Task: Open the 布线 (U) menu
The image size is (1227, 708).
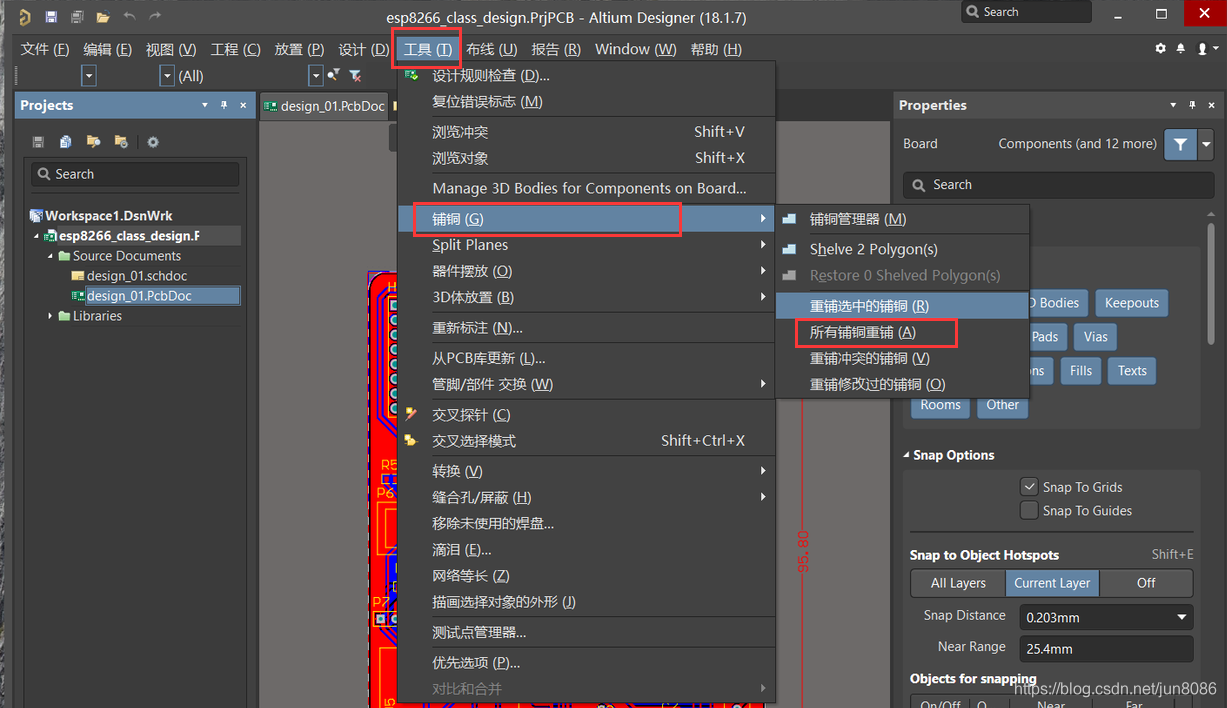Action: (491, 49)
